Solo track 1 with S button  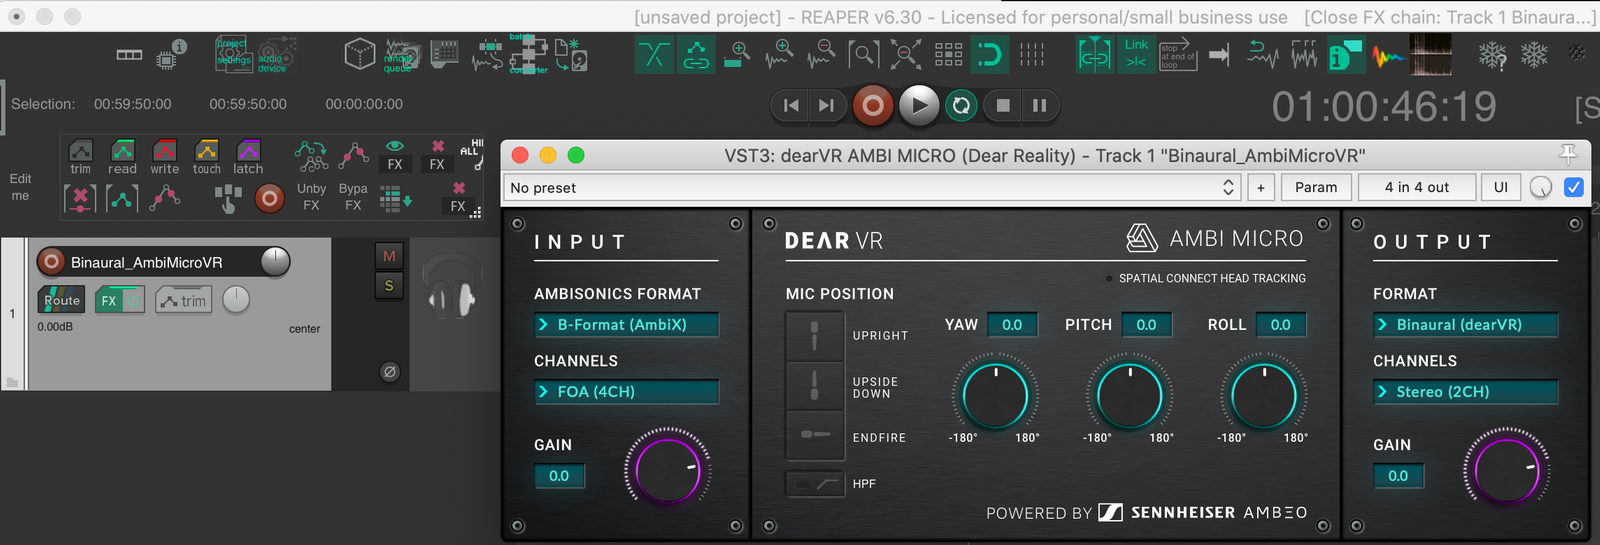click(x=389, y=286)
